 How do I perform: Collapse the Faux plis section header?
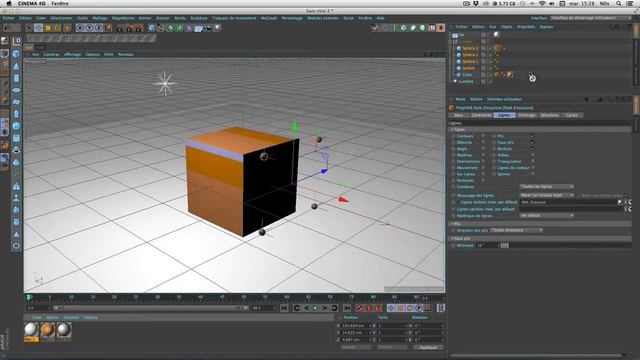tap(540, 238)
